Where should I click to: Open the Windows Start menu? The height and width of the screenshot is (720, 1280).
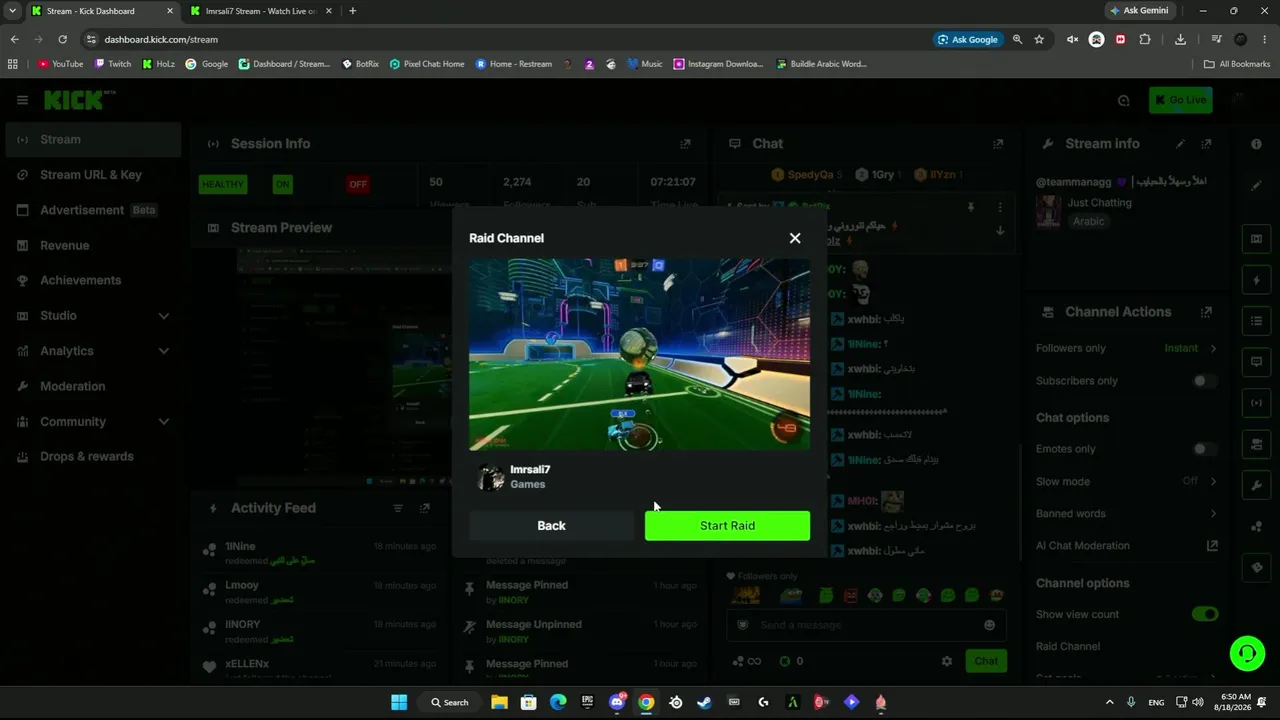[x=399, y=702]
